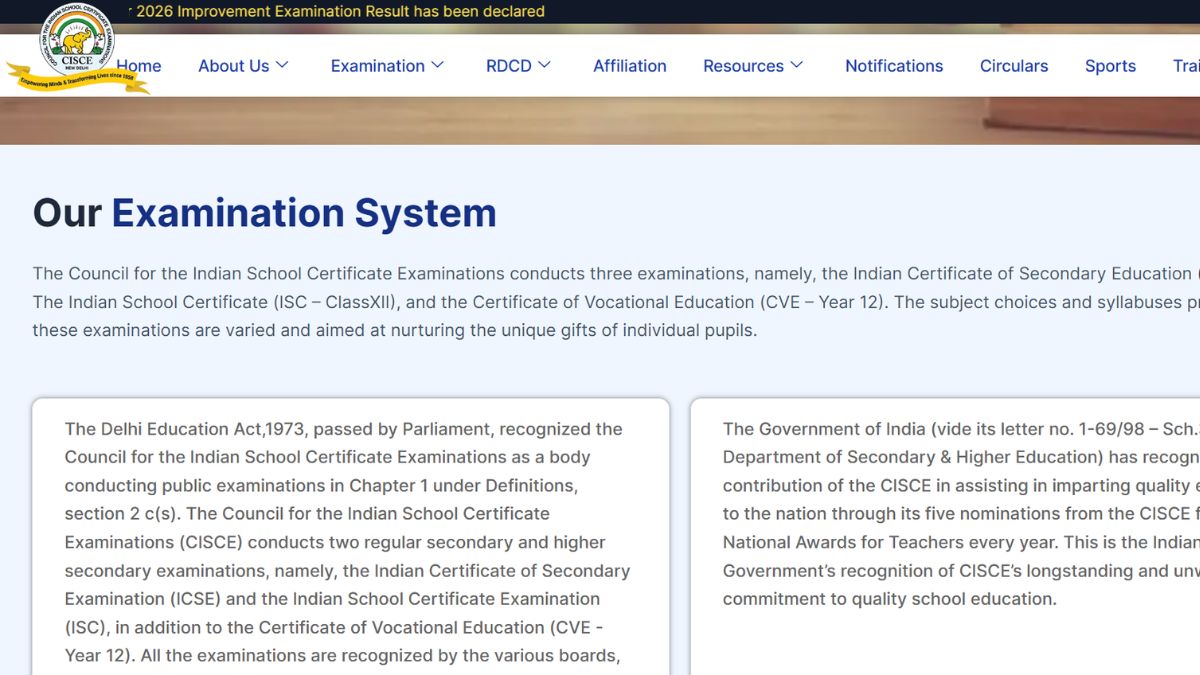This screenshot has width=1200, height=675.
Task: Go to the Notifications page
Action: (894, 66)
